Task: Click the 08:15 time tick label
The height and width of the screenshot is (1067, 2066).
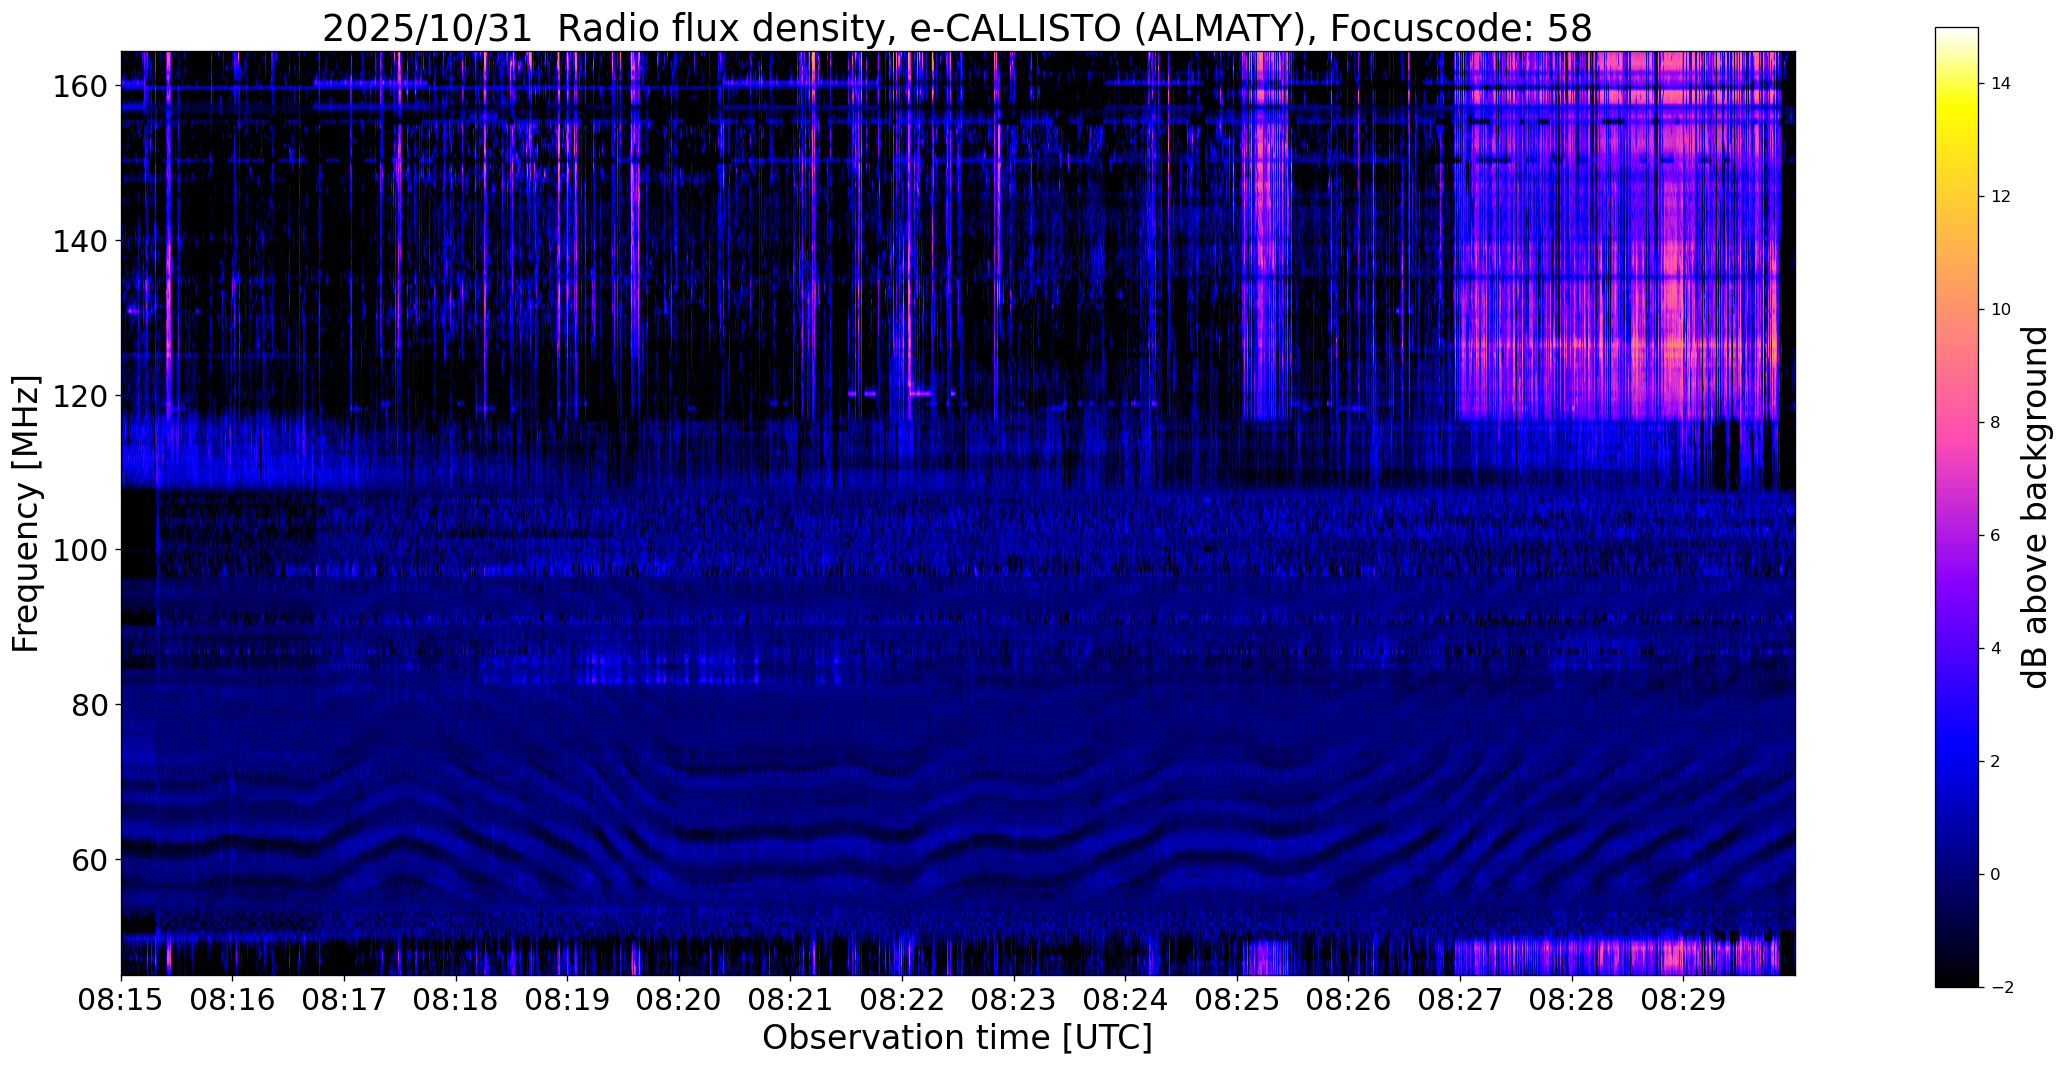Action: coord(121,1000)
